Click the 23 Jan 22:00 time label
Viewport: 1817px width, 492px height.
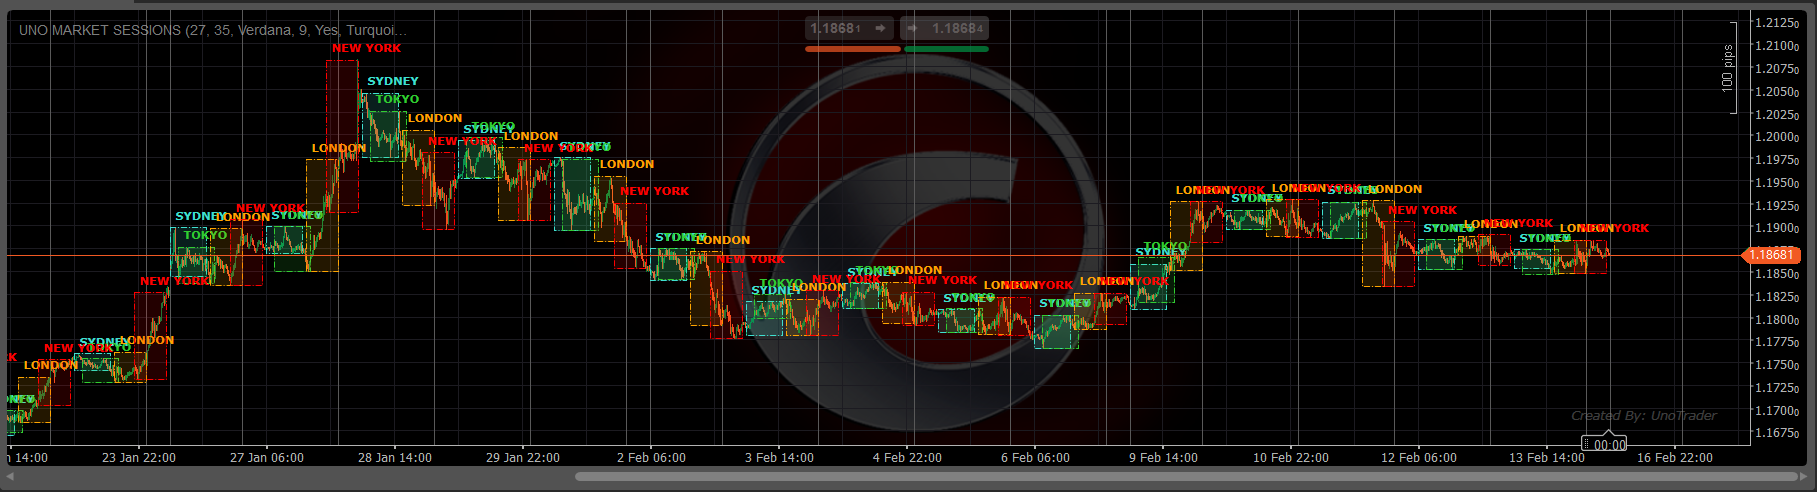[139, 458]
